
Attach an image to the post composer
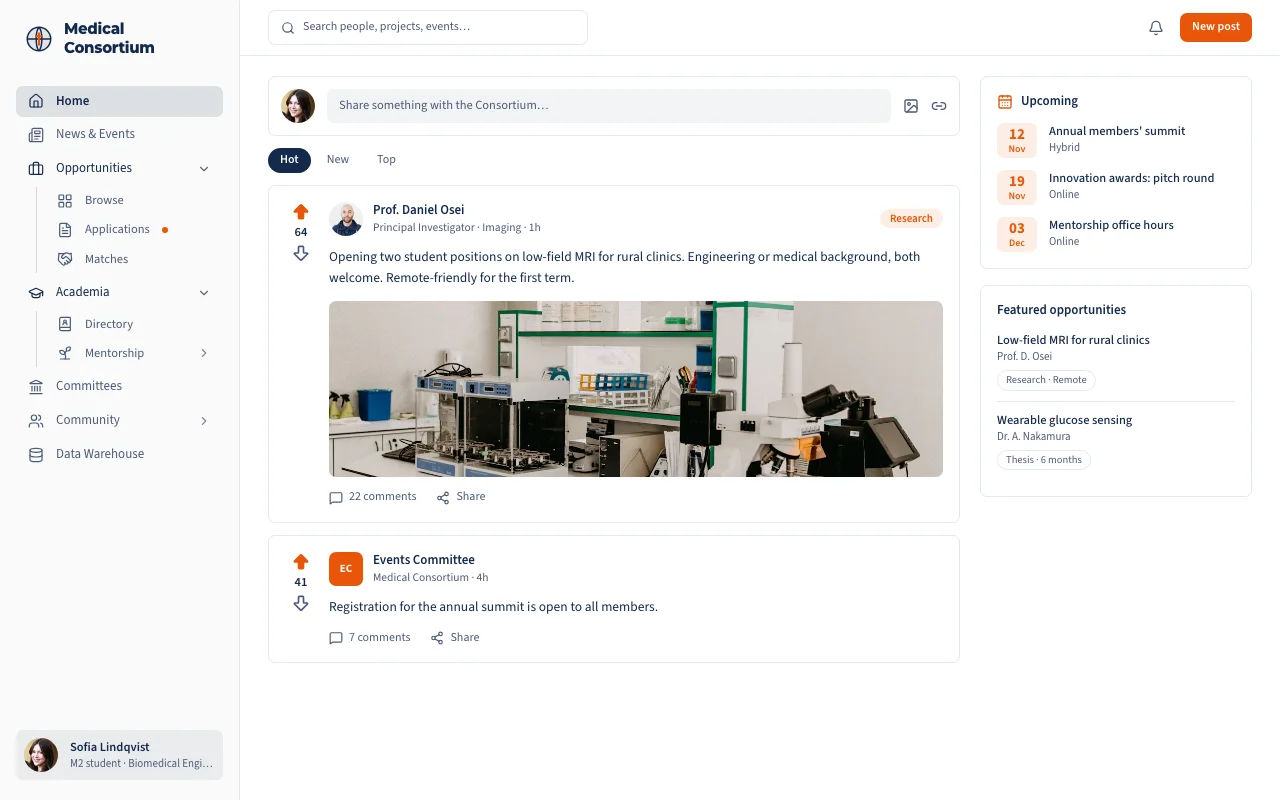click(x=911, y=106)
